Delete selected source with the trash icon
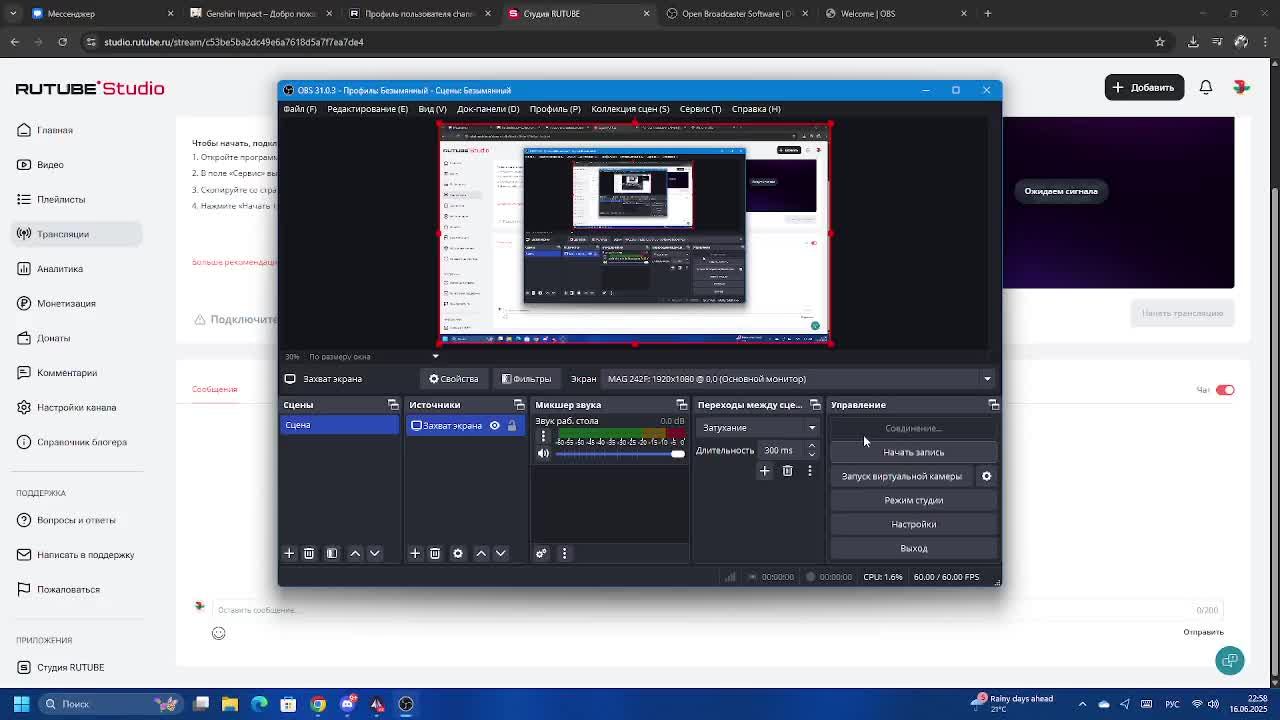 pyautogui.click(x=435, y=553)
